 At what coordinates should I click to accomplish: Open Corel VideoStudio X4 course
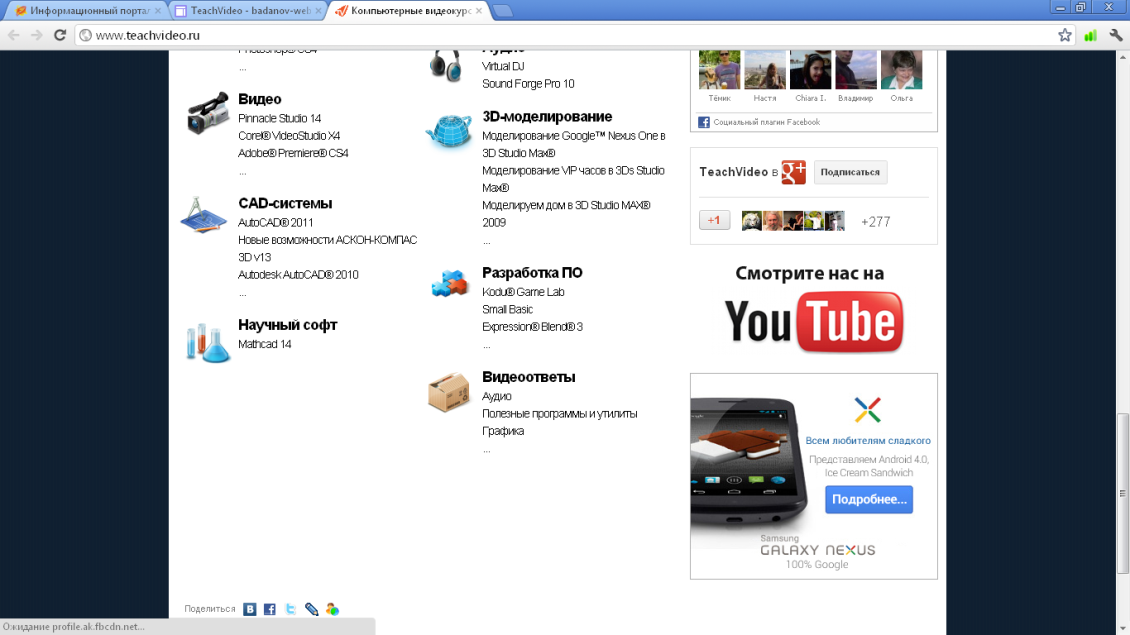coord(289,136)
